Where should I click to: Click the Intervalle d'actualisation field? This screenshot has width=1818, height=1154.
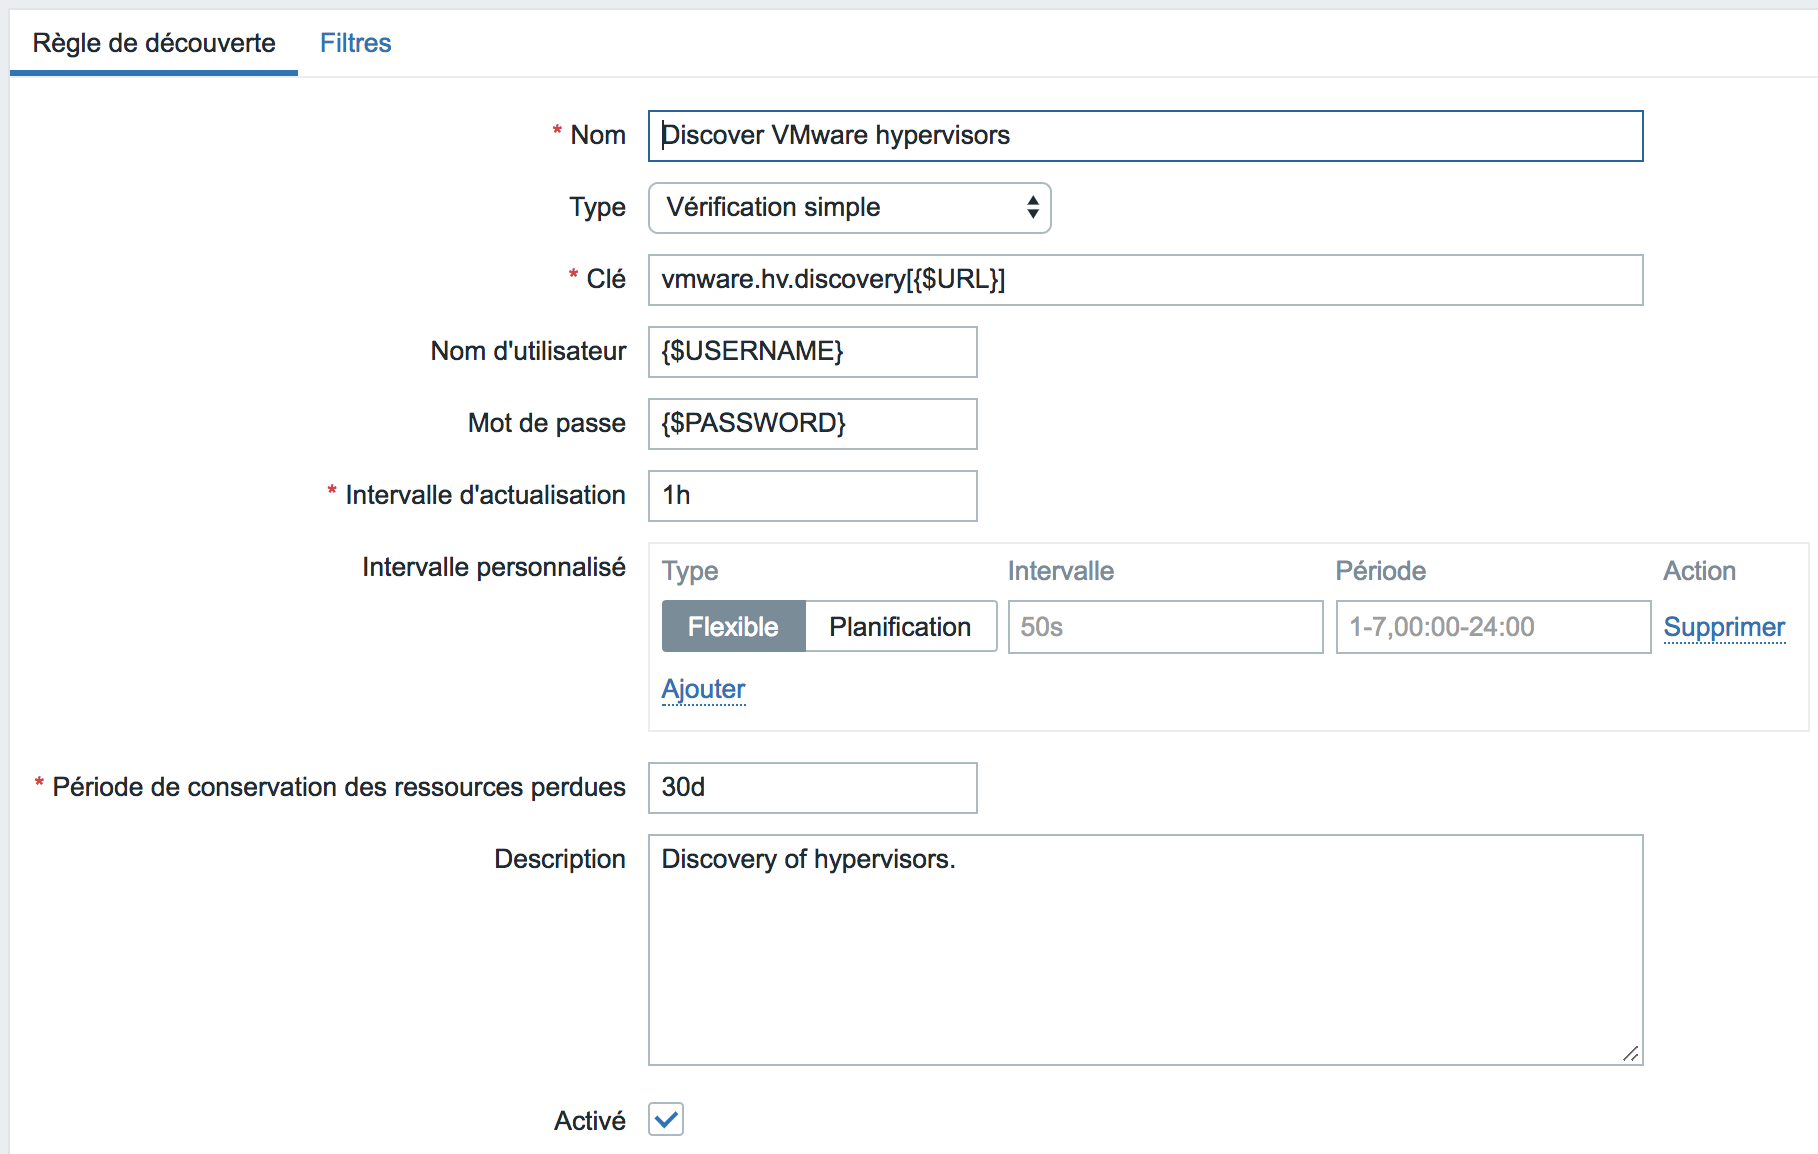click(x=812, y=496)
